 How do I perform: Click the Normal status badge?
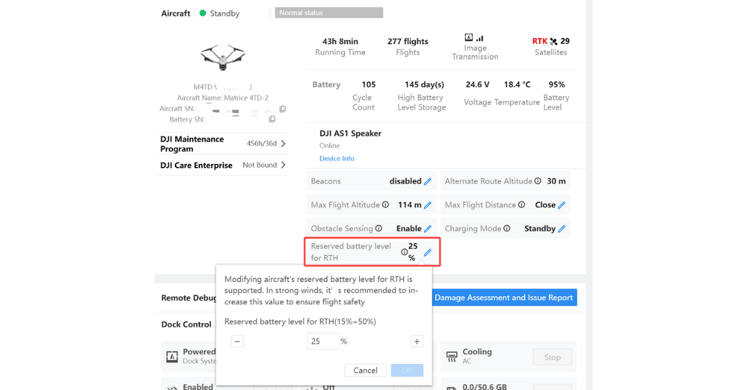click(x=329, y=13)
